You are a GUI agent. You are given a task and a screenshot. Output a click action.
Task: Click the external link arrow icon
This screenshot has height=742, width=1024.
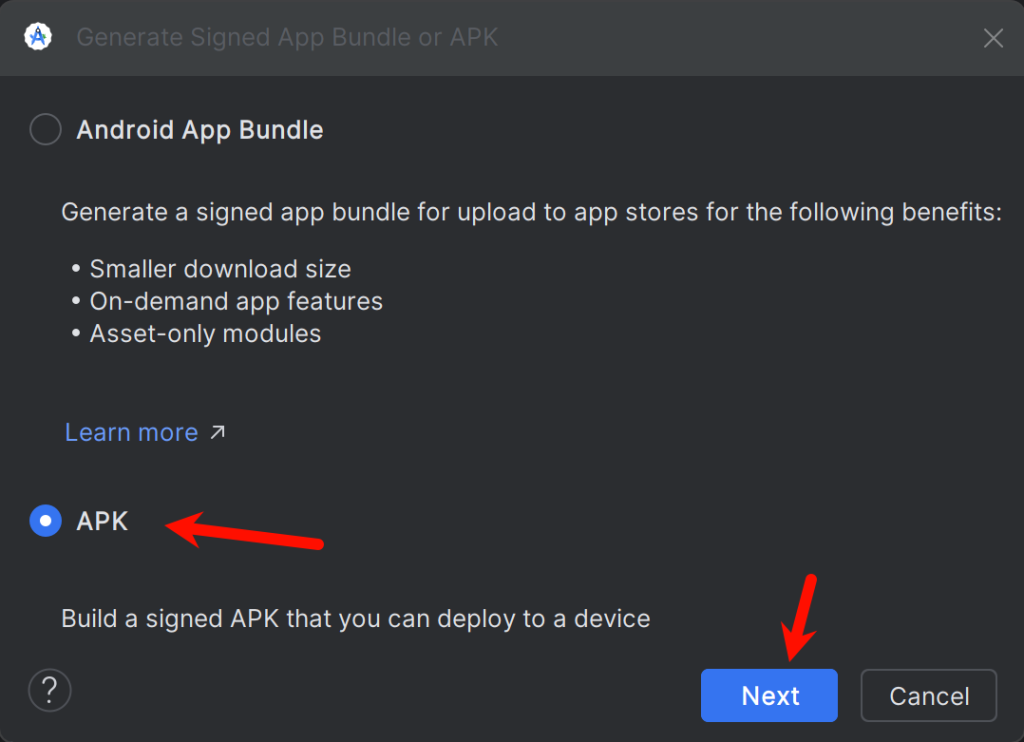pyautogui.click(x=217, y=432)
